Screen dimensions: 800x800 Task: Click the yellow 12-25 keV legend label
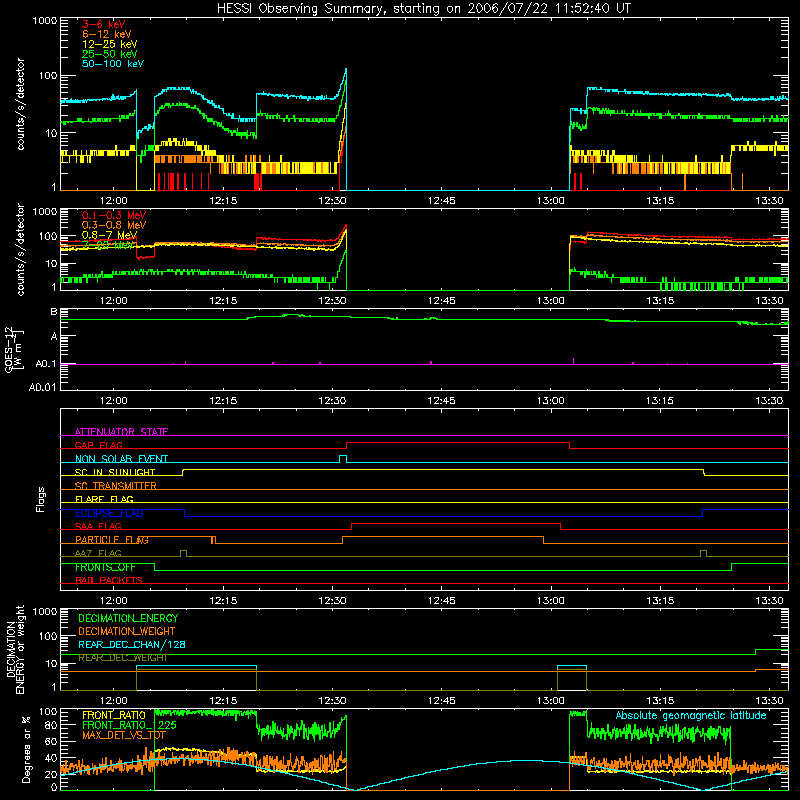pos(109,44)
